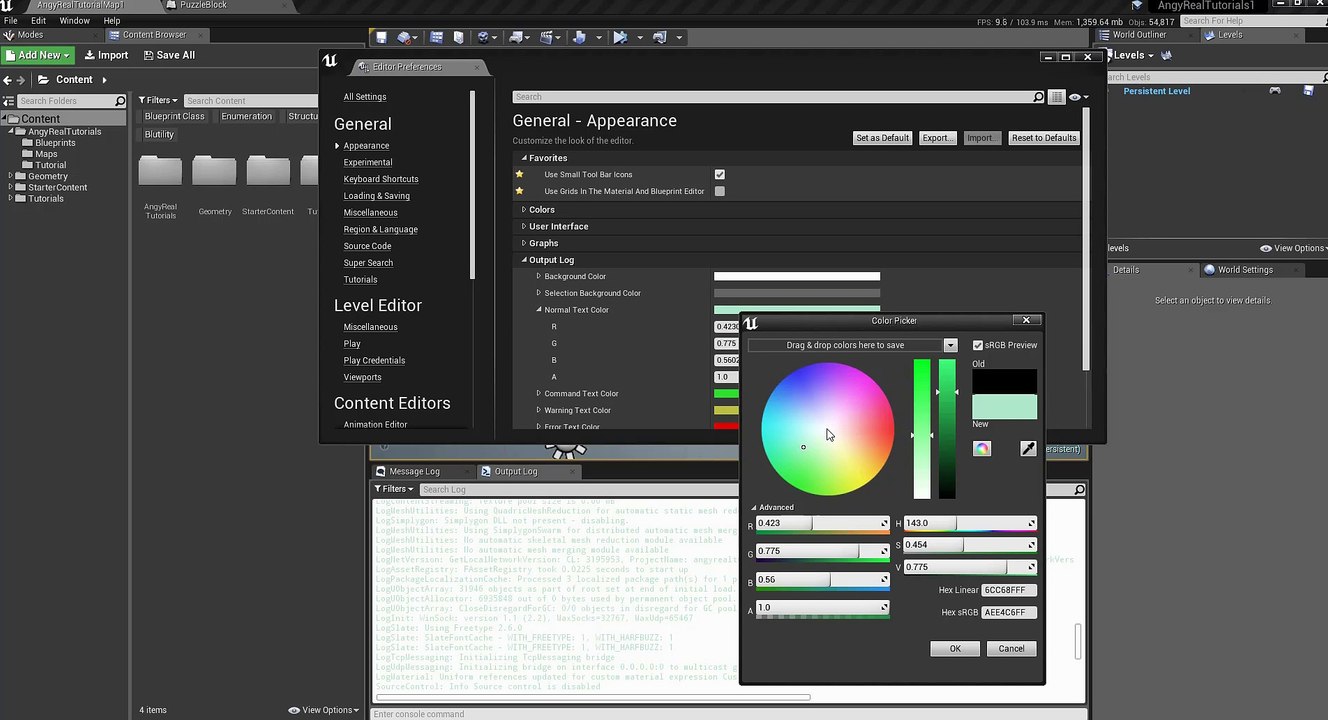
Task: Toggle the Blueprint Class content filter
Action: point(174,116)
